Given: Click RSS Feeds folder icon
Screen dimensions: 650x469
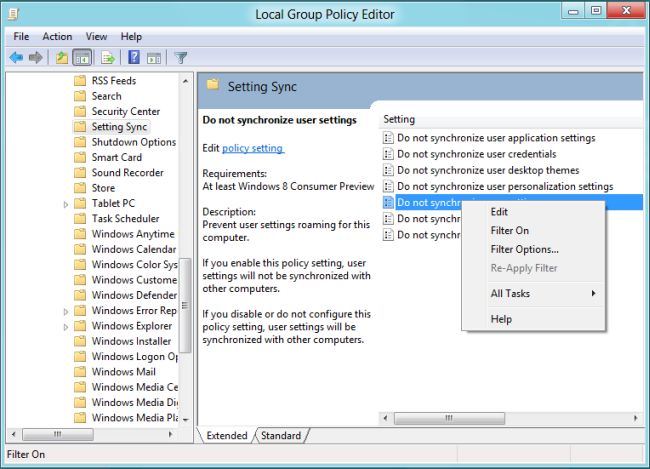Looking at the screenshot, I should (80, 80).
